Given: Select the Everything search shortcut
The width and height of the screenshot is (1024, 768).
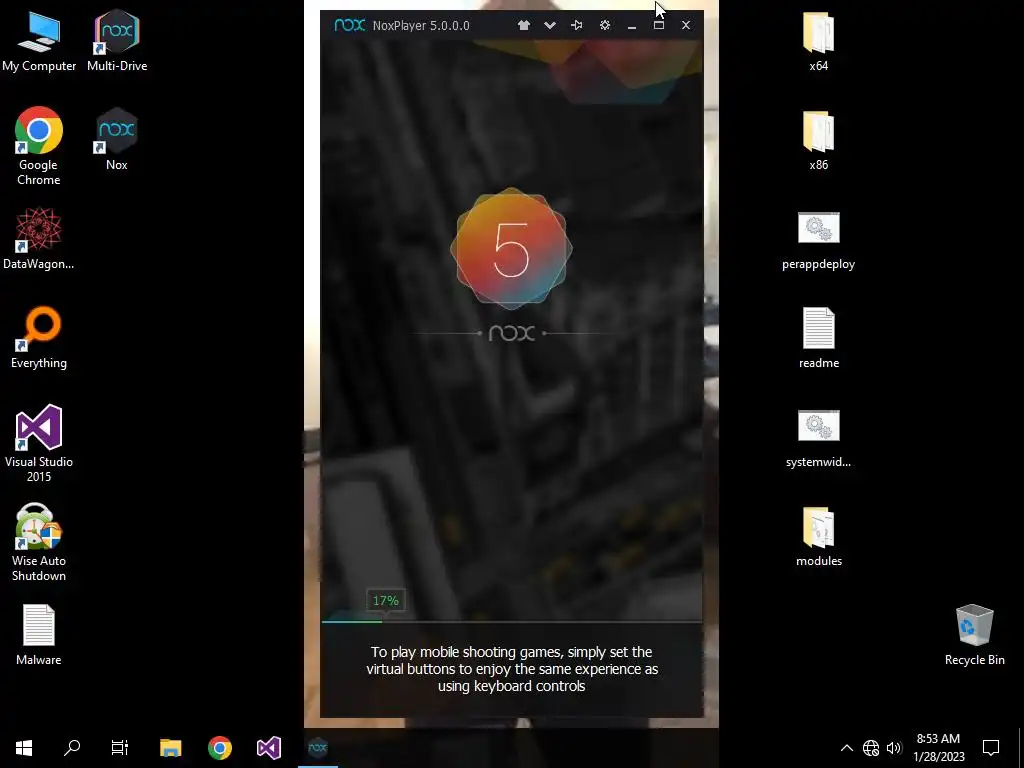Looking at the screenshot, I should click(x=39, y=338).
